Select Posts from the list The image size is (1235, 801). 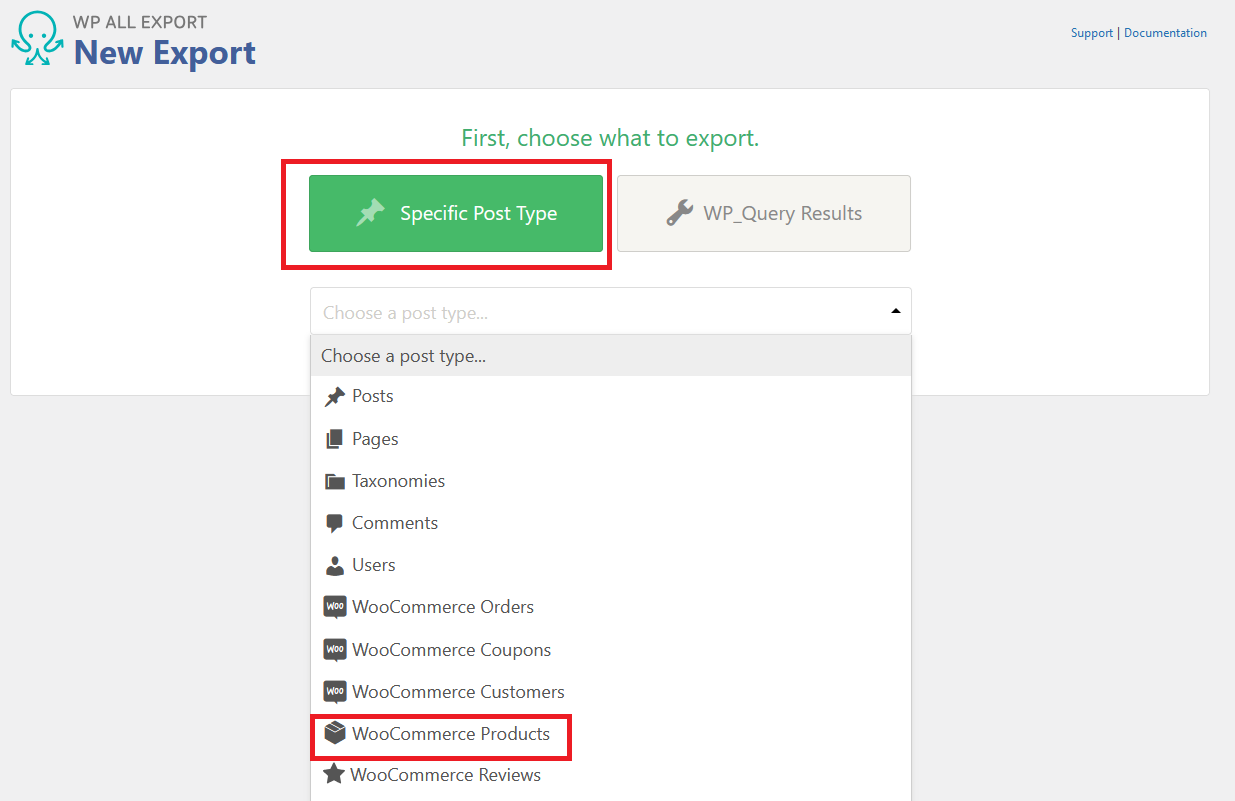pos(611,397)
